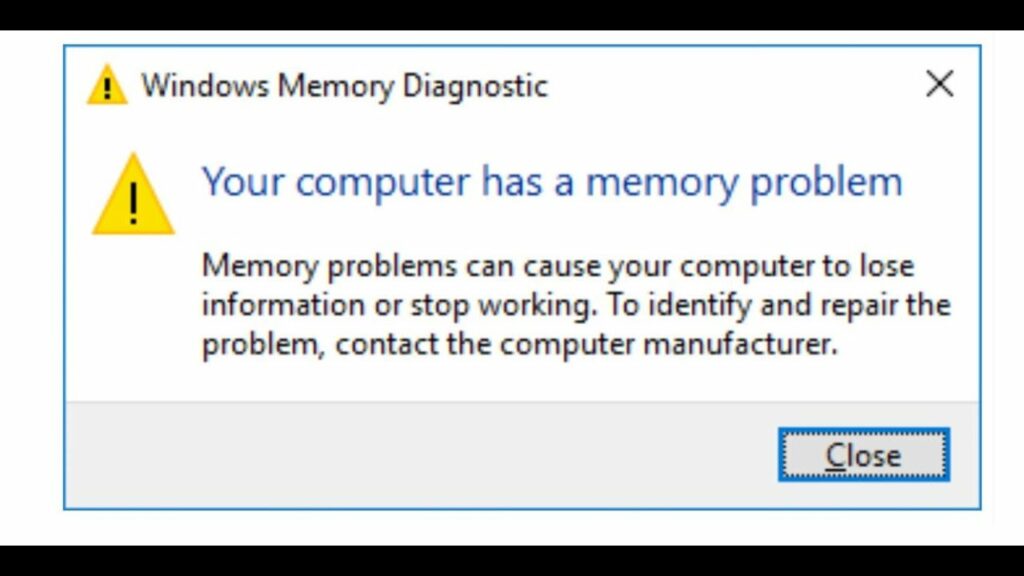Click the black bar below the dialog
1024x576 pixels.
(x=512, y=561)
